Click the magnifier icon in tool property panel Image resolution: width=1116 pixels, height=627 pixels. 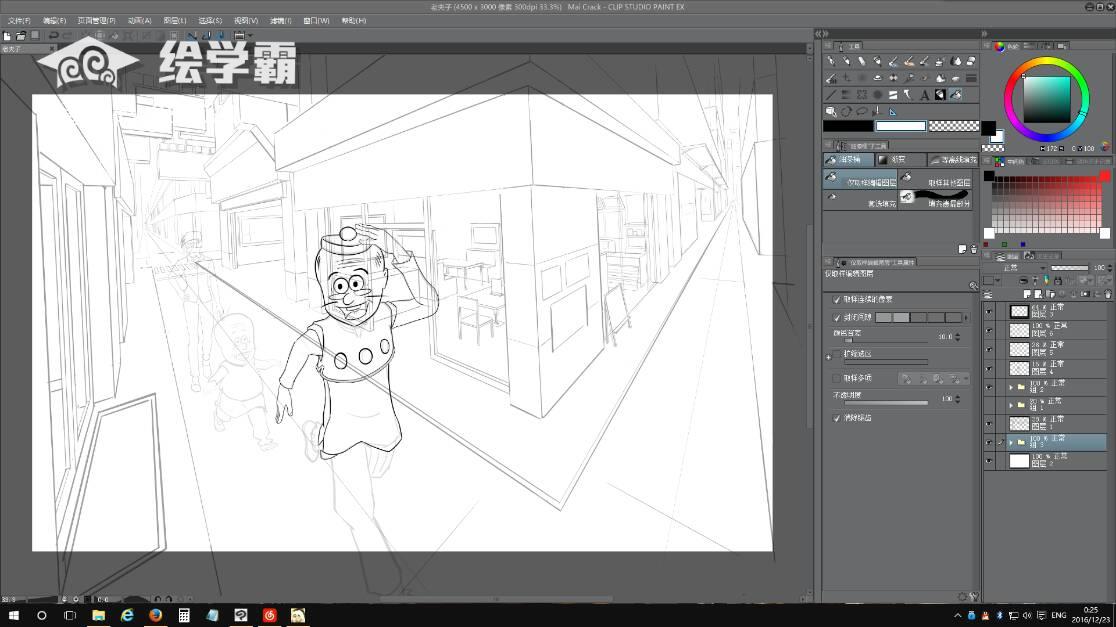pyautogui.click(x=973, y=286)
